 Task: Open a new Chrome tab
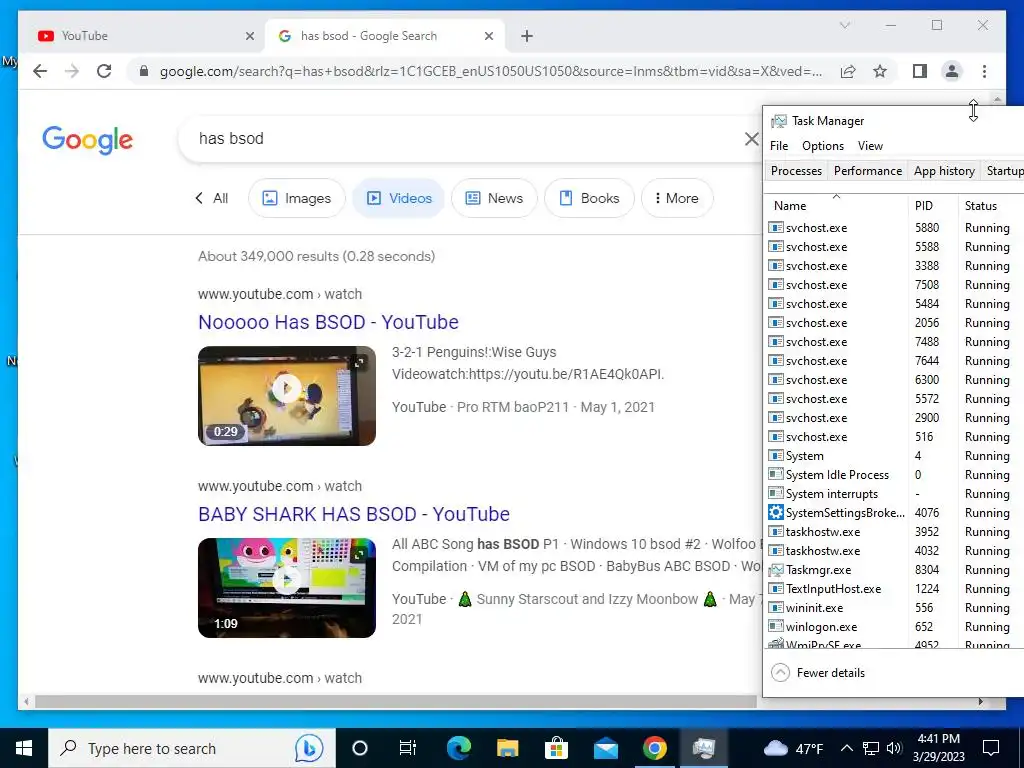(526, 36)
